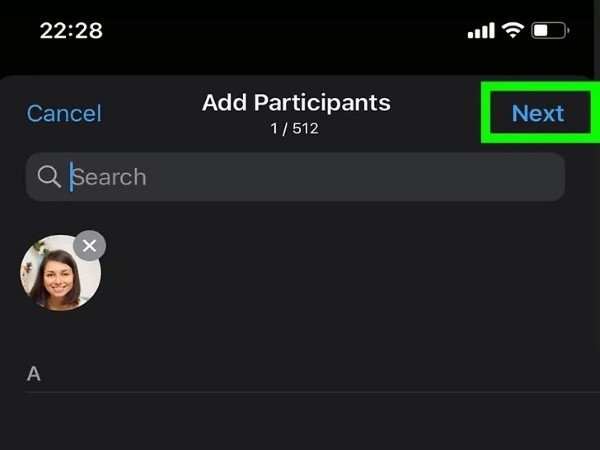The height and width of the screenshot is (450, 600).
Task: Click the gray Search placeholder text
Action: click(109, 177)
